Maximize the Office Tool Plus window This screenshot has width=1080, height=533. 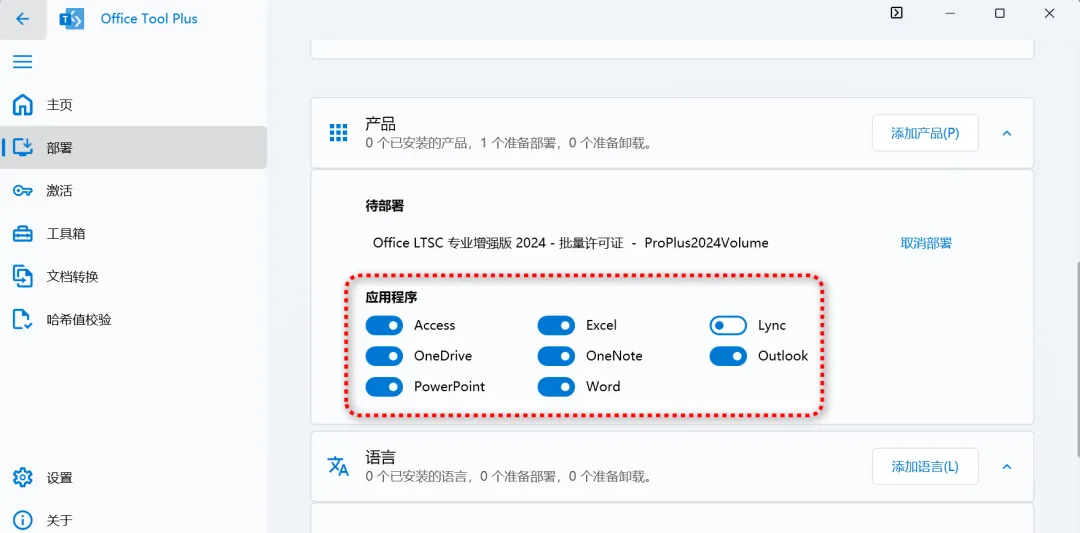[x=999, y=13]
